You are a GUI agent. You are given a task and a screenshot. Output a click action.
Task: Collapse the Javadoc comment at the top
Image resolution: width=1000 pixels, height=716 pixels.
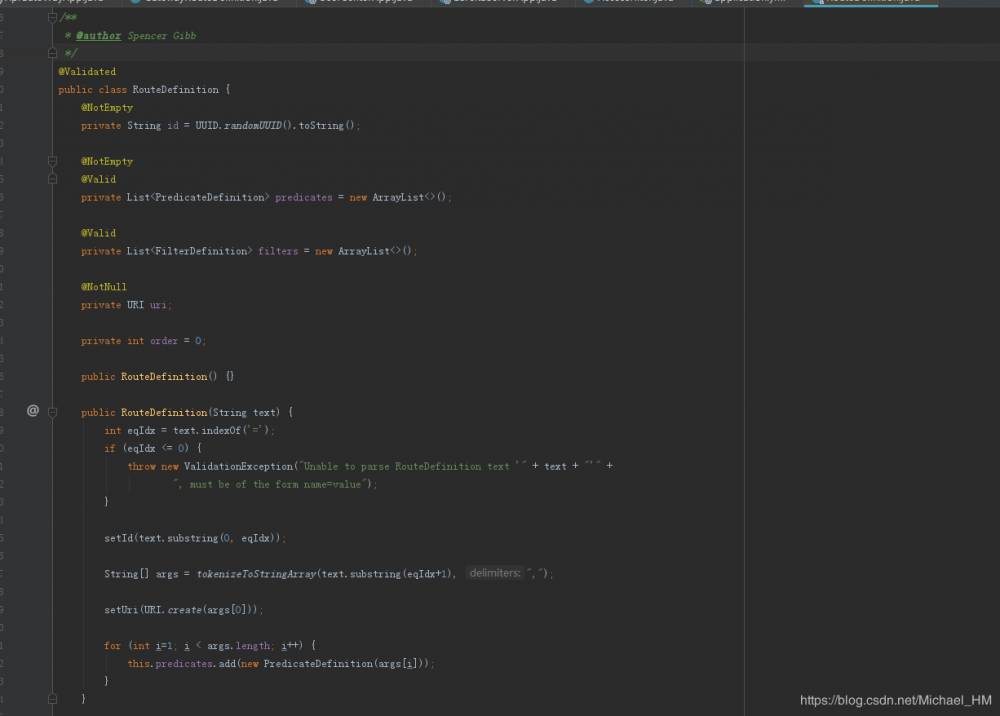pyautogui.click(x=52, y=18)
